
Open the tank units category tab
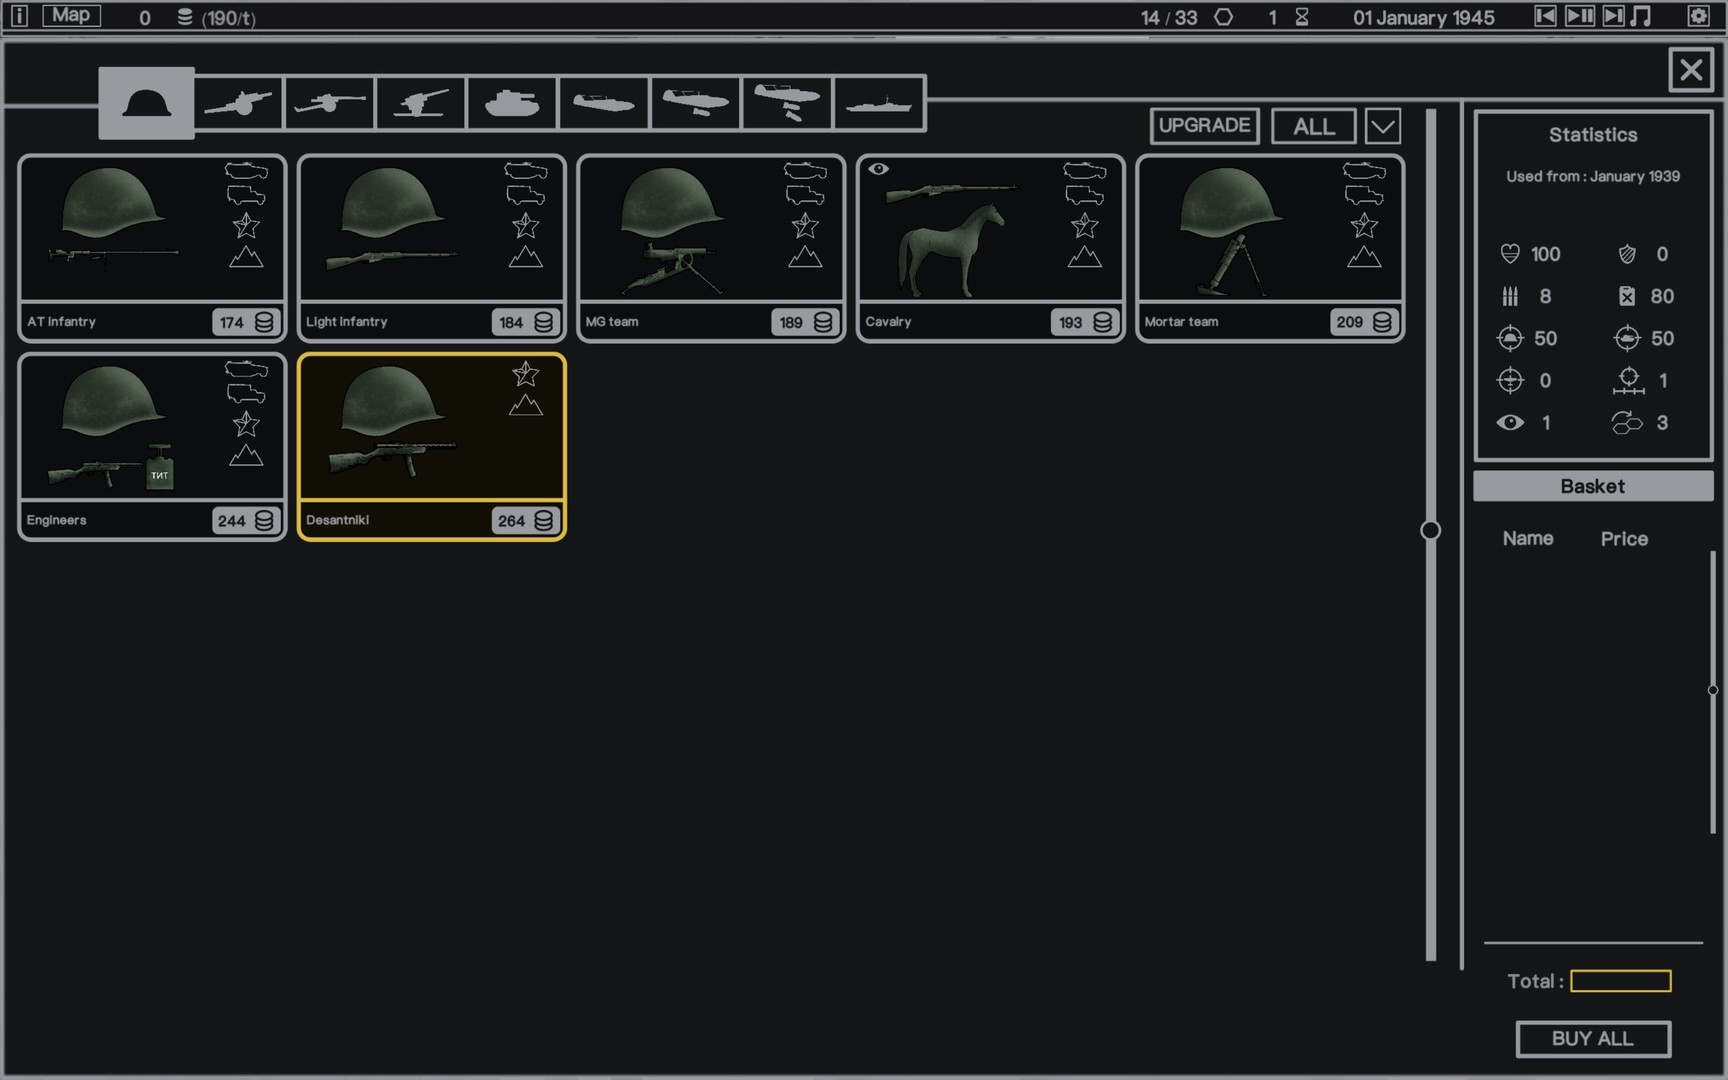coord(511,103)
